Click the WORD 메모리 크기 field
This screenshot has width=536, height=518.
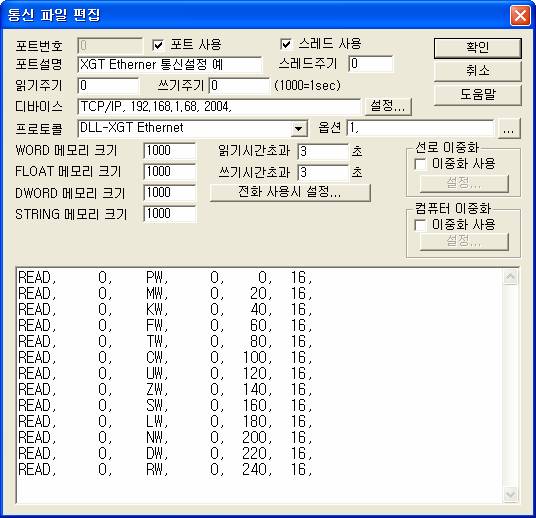pyautogui.click(x=170, y=151)
